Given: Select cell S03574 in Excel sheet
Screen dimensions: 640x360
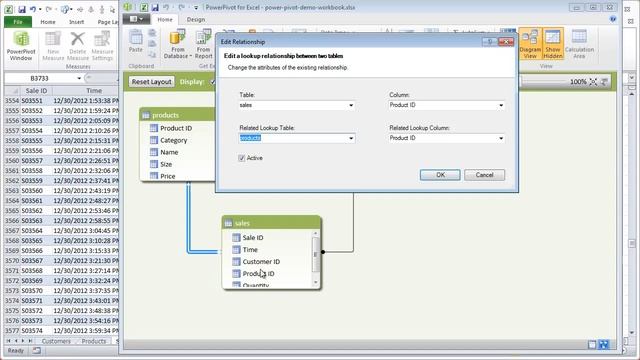Looking at the screenshot, I should point(36,331).
